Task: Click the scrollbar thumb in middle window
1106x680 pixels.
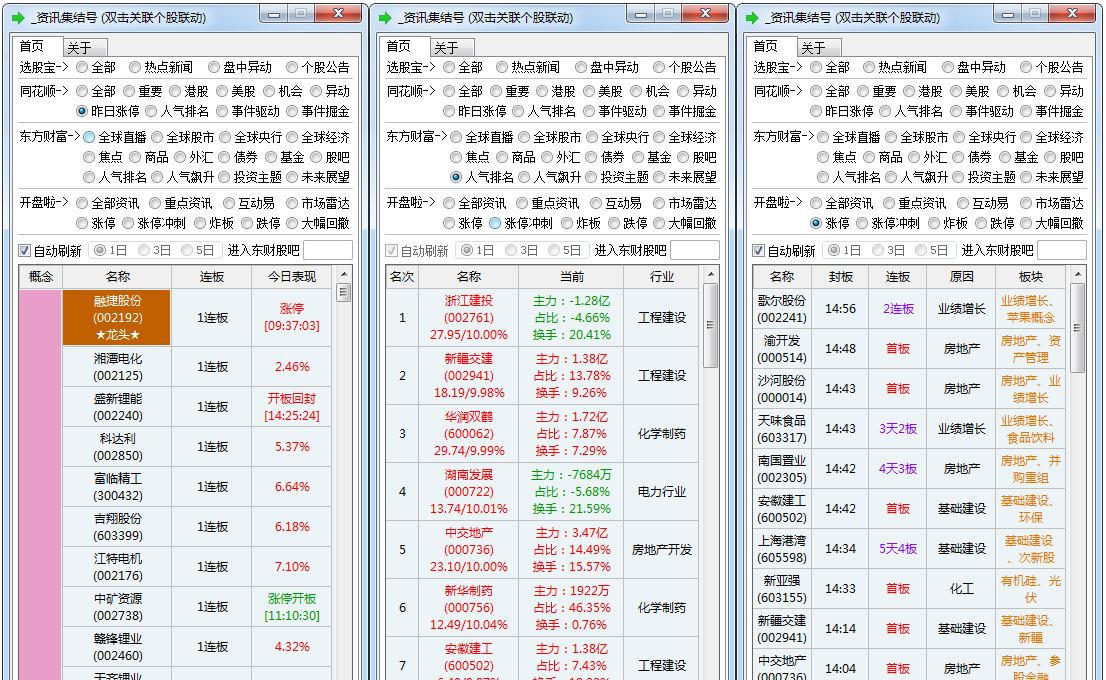Action: [x=711, y=325]
